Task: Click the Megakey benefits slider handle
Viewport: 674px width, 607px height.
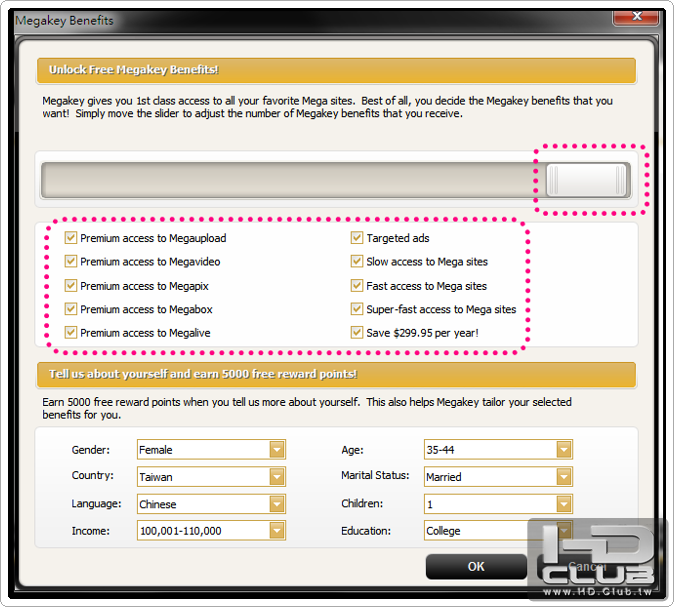Action: tap(586, 180)
